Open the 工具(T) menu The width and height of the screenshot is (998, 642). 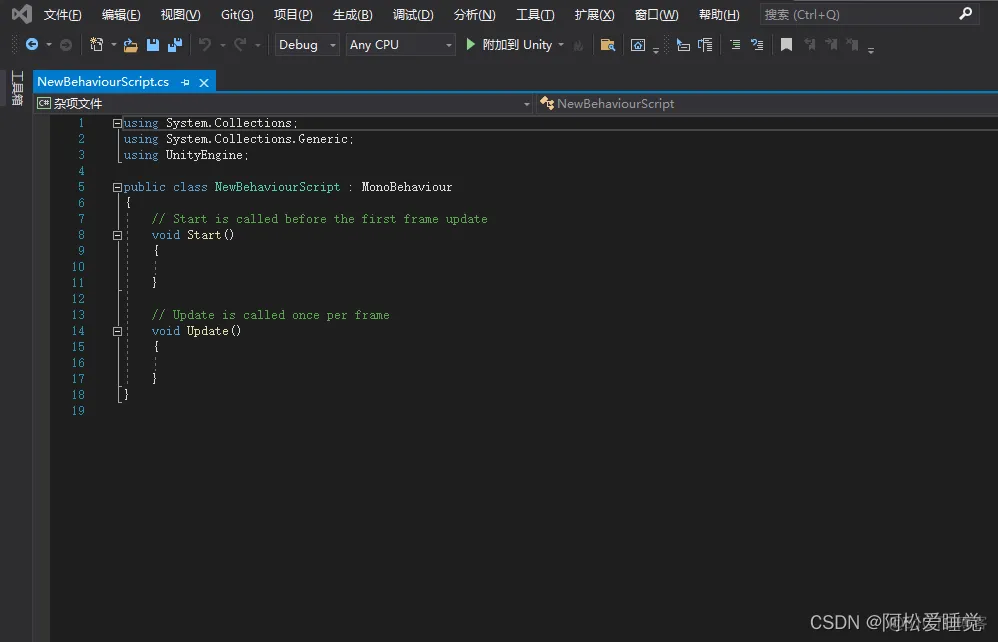point(535,14)
